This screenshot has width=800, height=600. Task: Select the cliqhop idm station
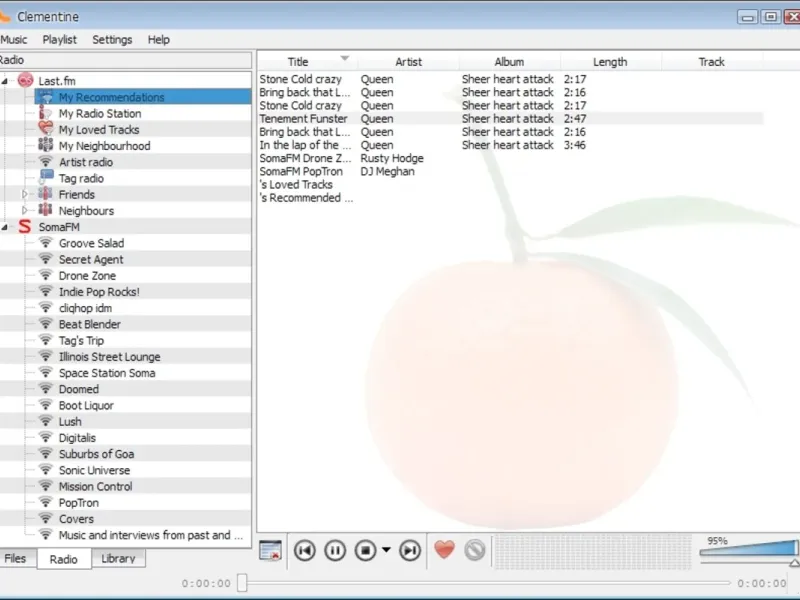coord(85,308)
